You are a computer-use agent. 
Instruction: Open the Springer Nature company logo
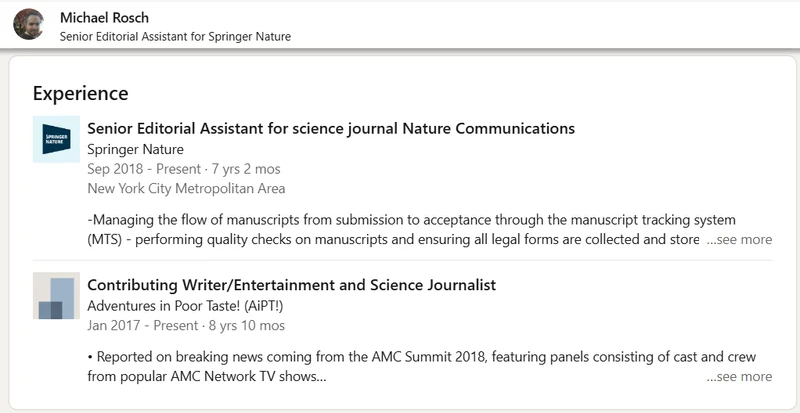pos(56,140)
